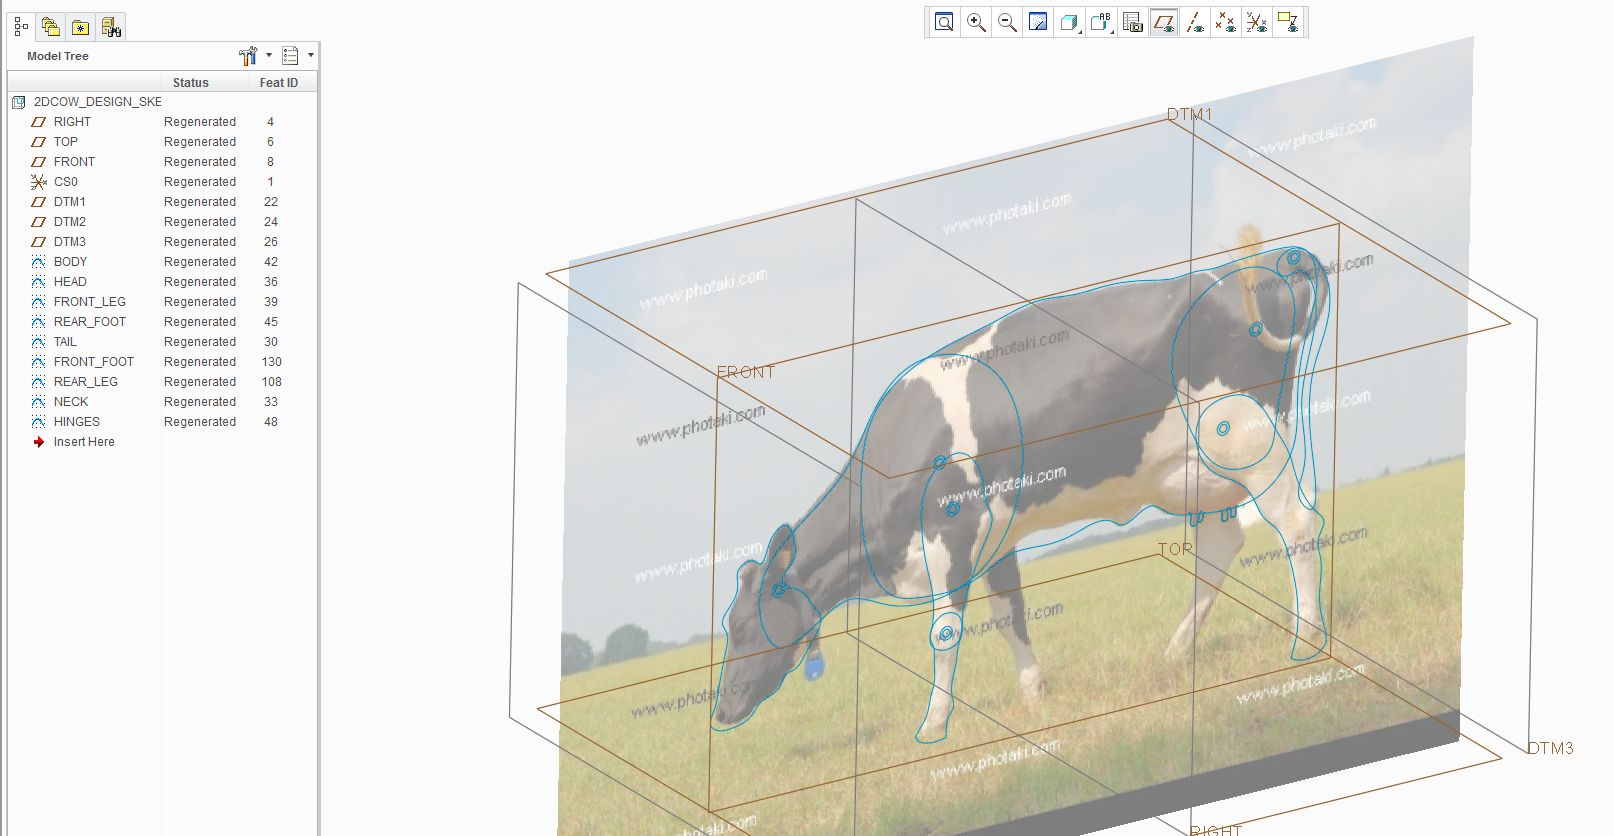This screenshot has height=836, width=1614.
Task: Click Regenerated status in the TAIL row
Action: (x=200, y=342)
